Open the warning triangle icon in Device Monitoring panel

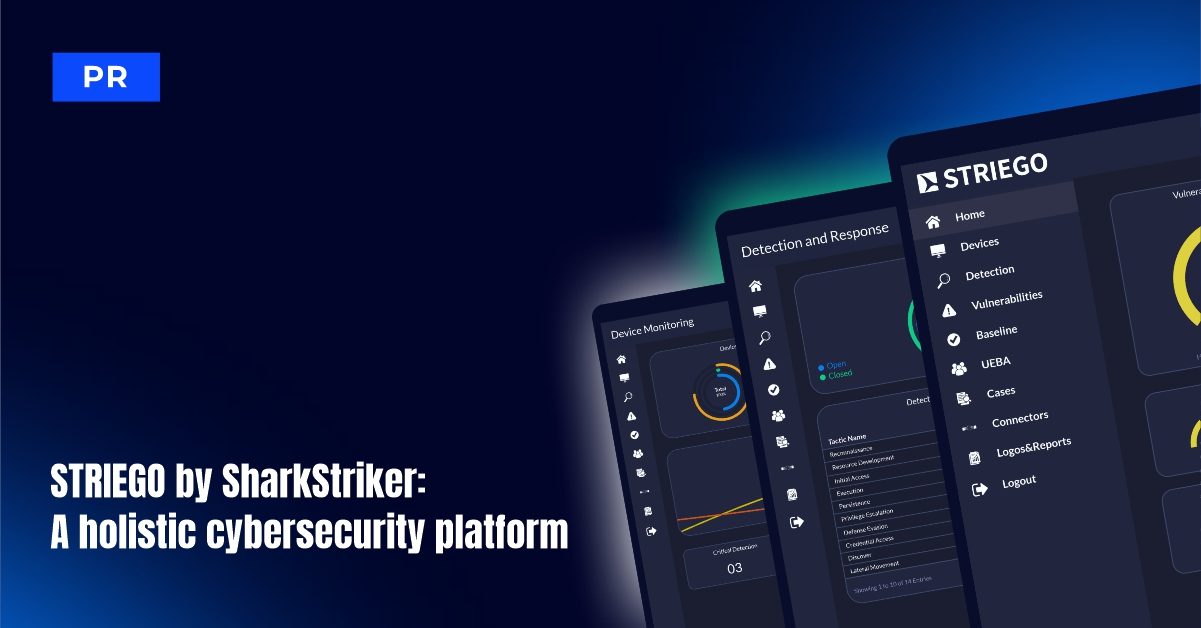[631, 416]
